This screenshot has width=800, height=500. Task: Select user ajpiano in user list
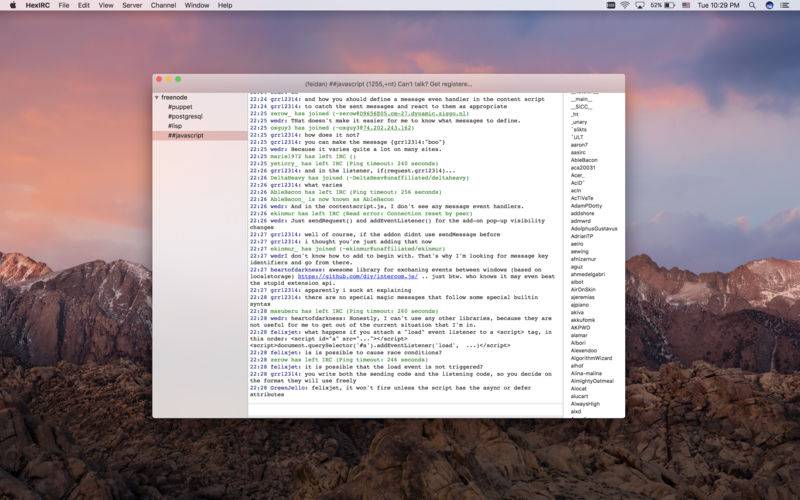[x=580, y=305]
